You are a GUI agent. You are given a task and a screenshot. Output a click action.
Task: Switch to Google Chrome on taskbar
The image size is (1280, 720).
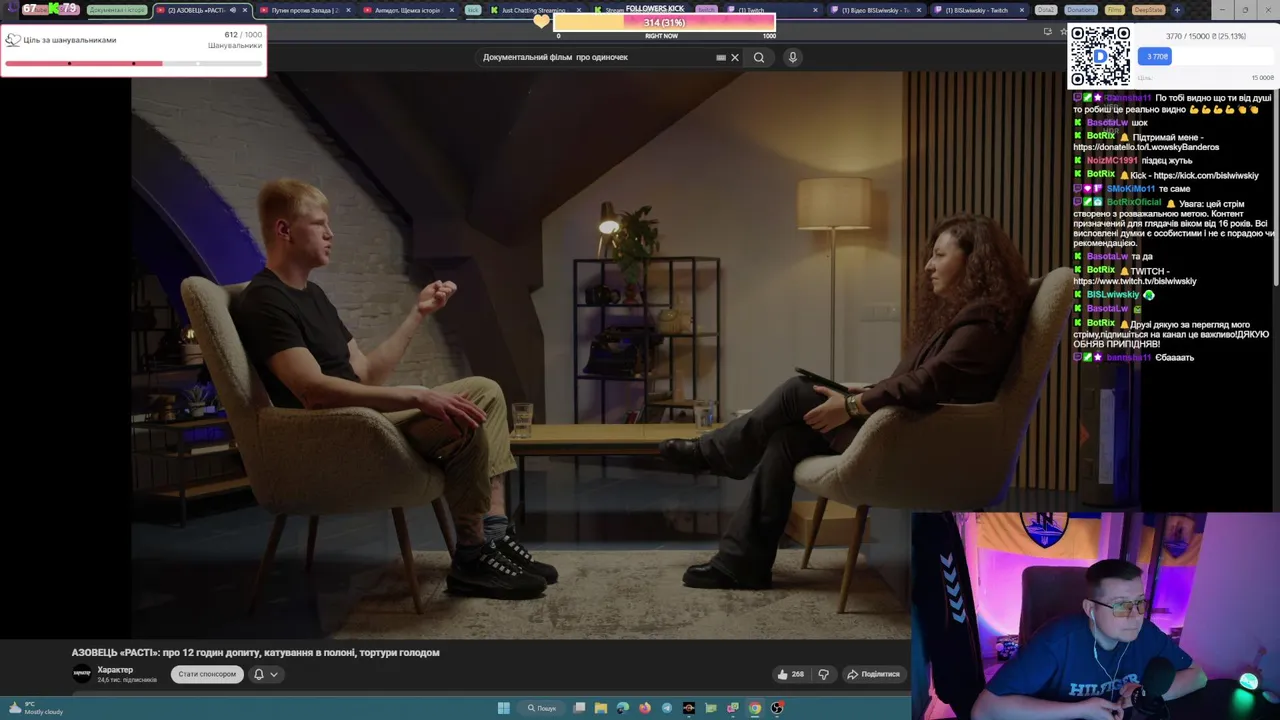tap(755, 708)
